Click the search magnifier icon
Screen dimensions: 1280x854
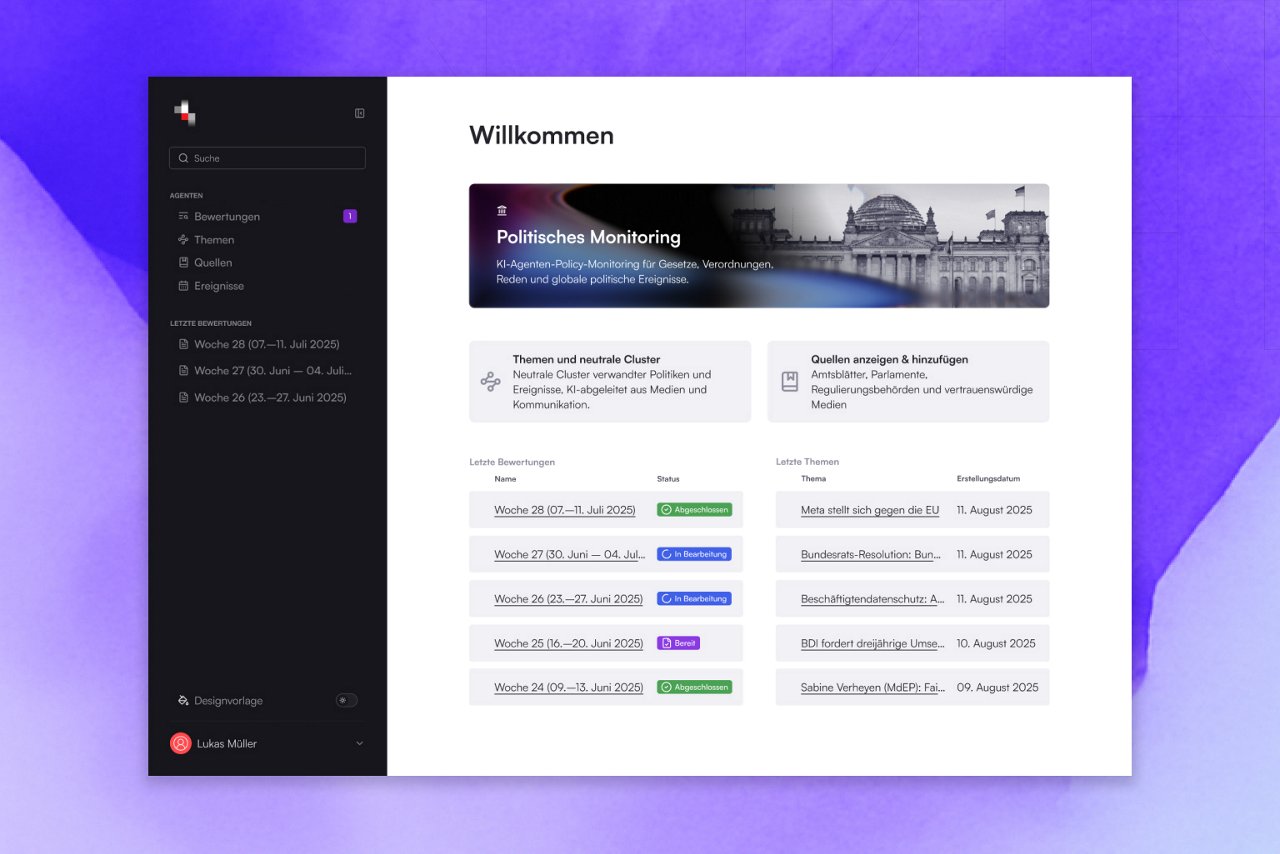(183, 158)
